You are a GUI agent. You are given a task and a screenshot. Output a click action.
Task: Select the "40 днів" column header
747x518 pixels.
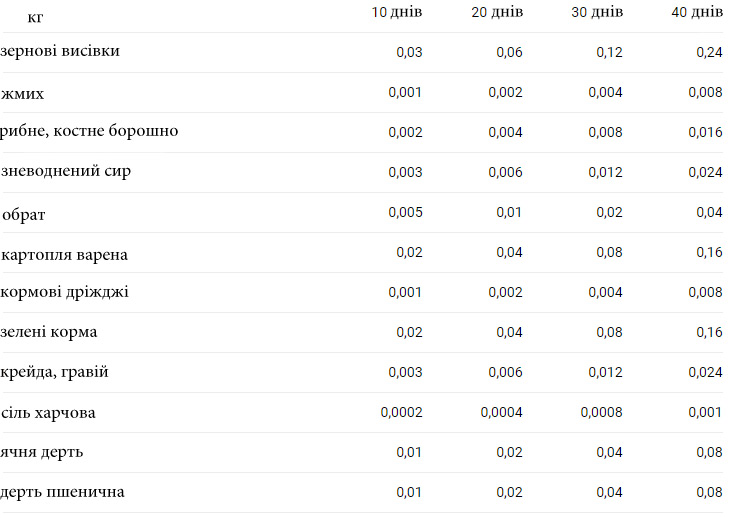[x=696, y=12]
